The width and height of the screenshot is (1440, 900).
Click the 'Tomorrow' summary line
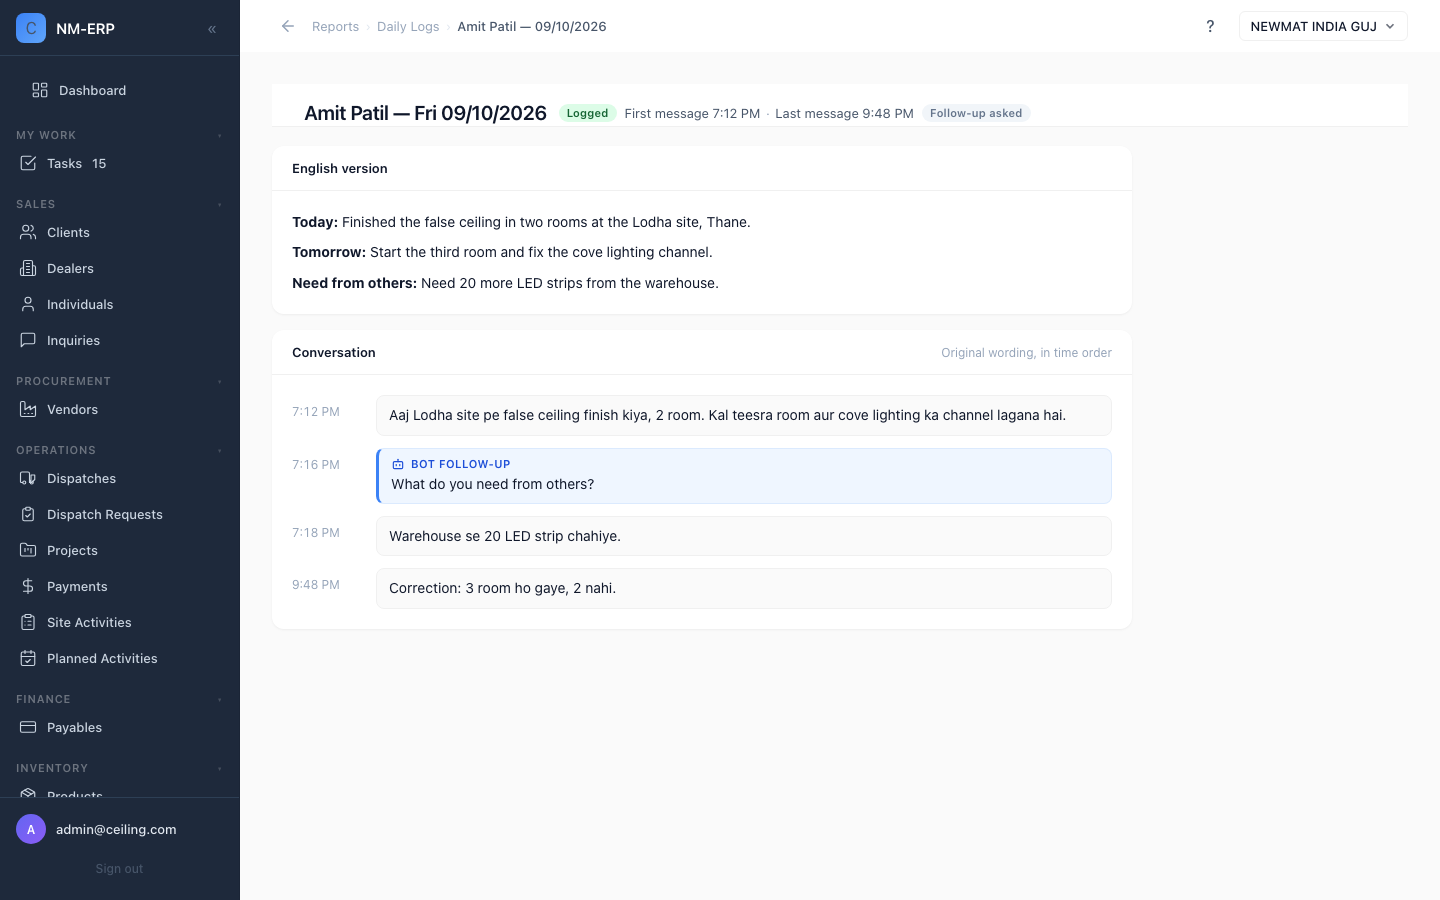point(502,252)
